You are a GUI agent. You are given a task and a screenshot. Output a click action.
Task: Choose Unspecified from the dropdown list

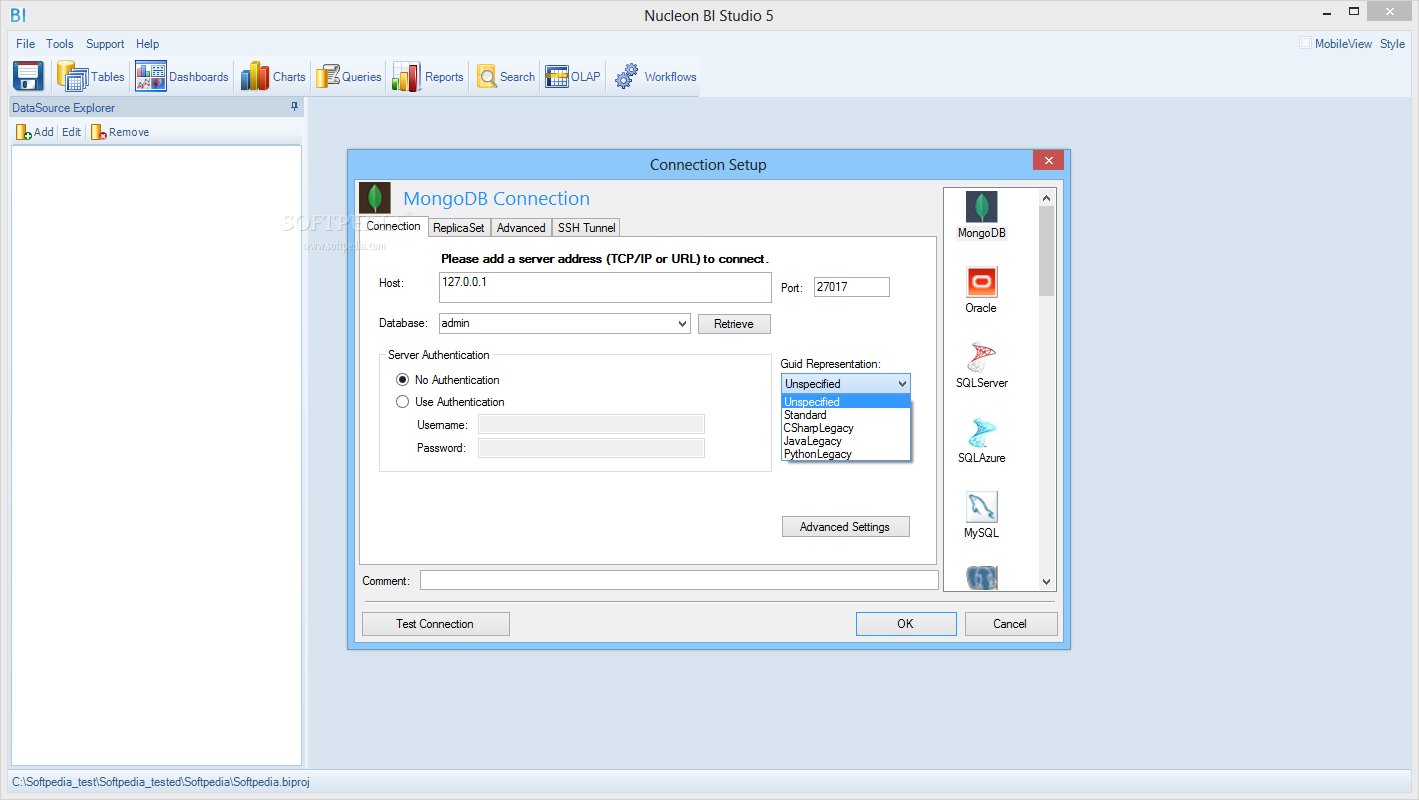[x=846, y=402]
